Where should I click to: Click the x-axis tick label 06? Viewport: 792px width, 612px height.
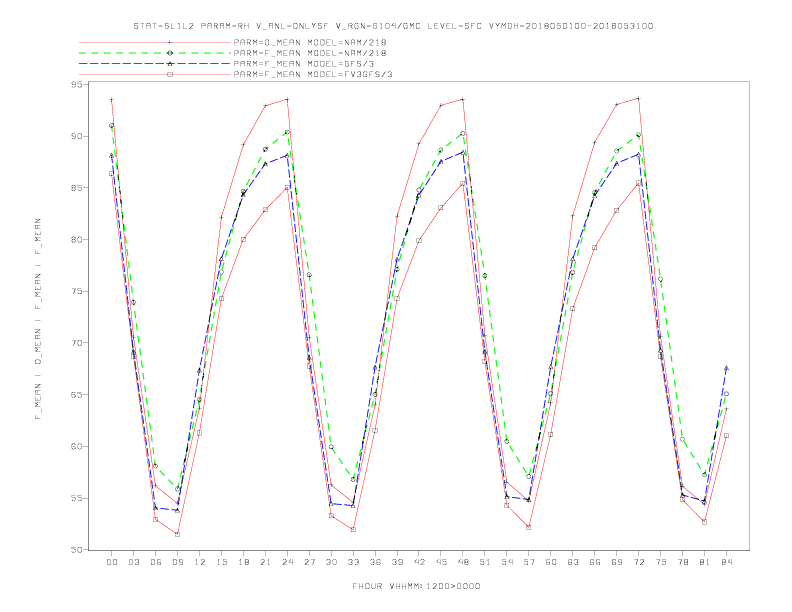pyautogui.click(x=156, y=562)
